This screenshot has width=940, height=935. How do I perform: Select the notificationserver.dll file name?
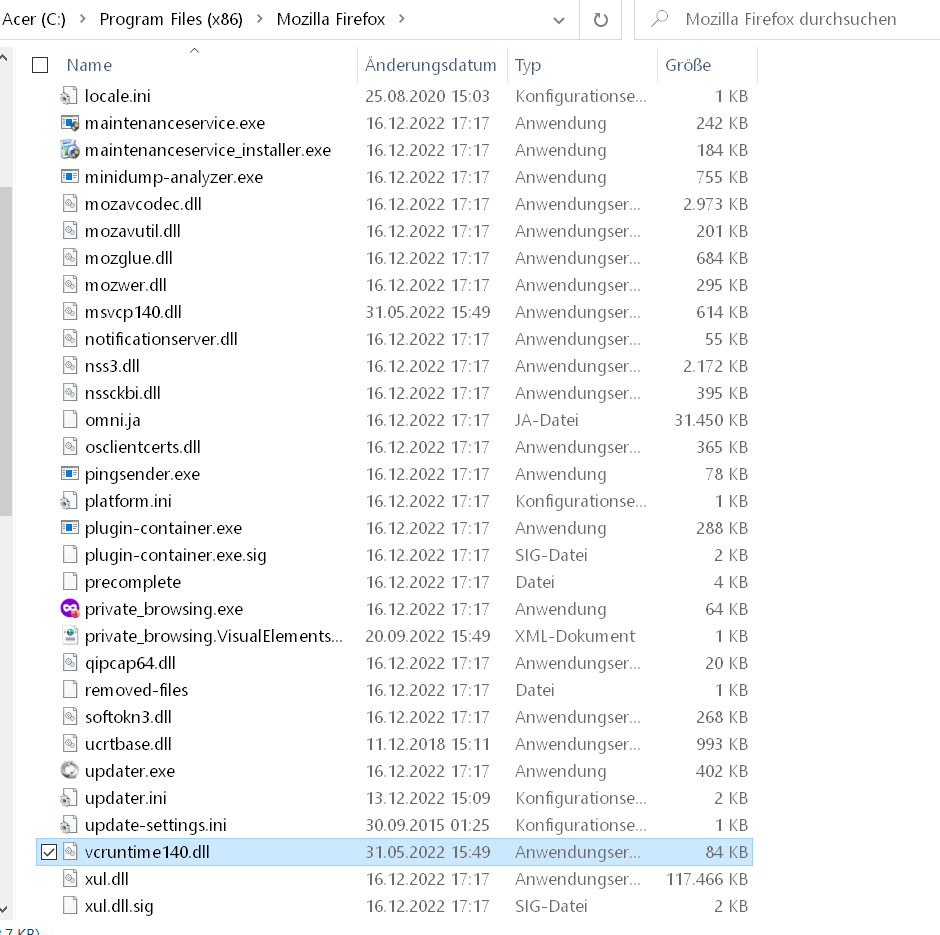(161, 339)
